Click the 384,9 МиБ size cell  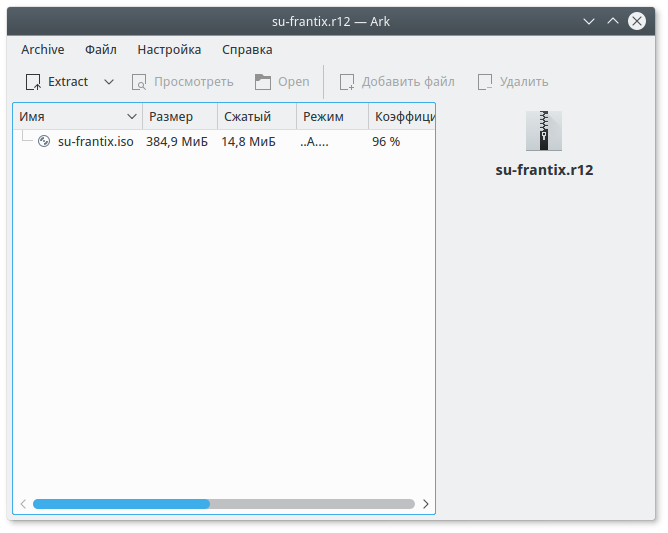tap(177, 141)
